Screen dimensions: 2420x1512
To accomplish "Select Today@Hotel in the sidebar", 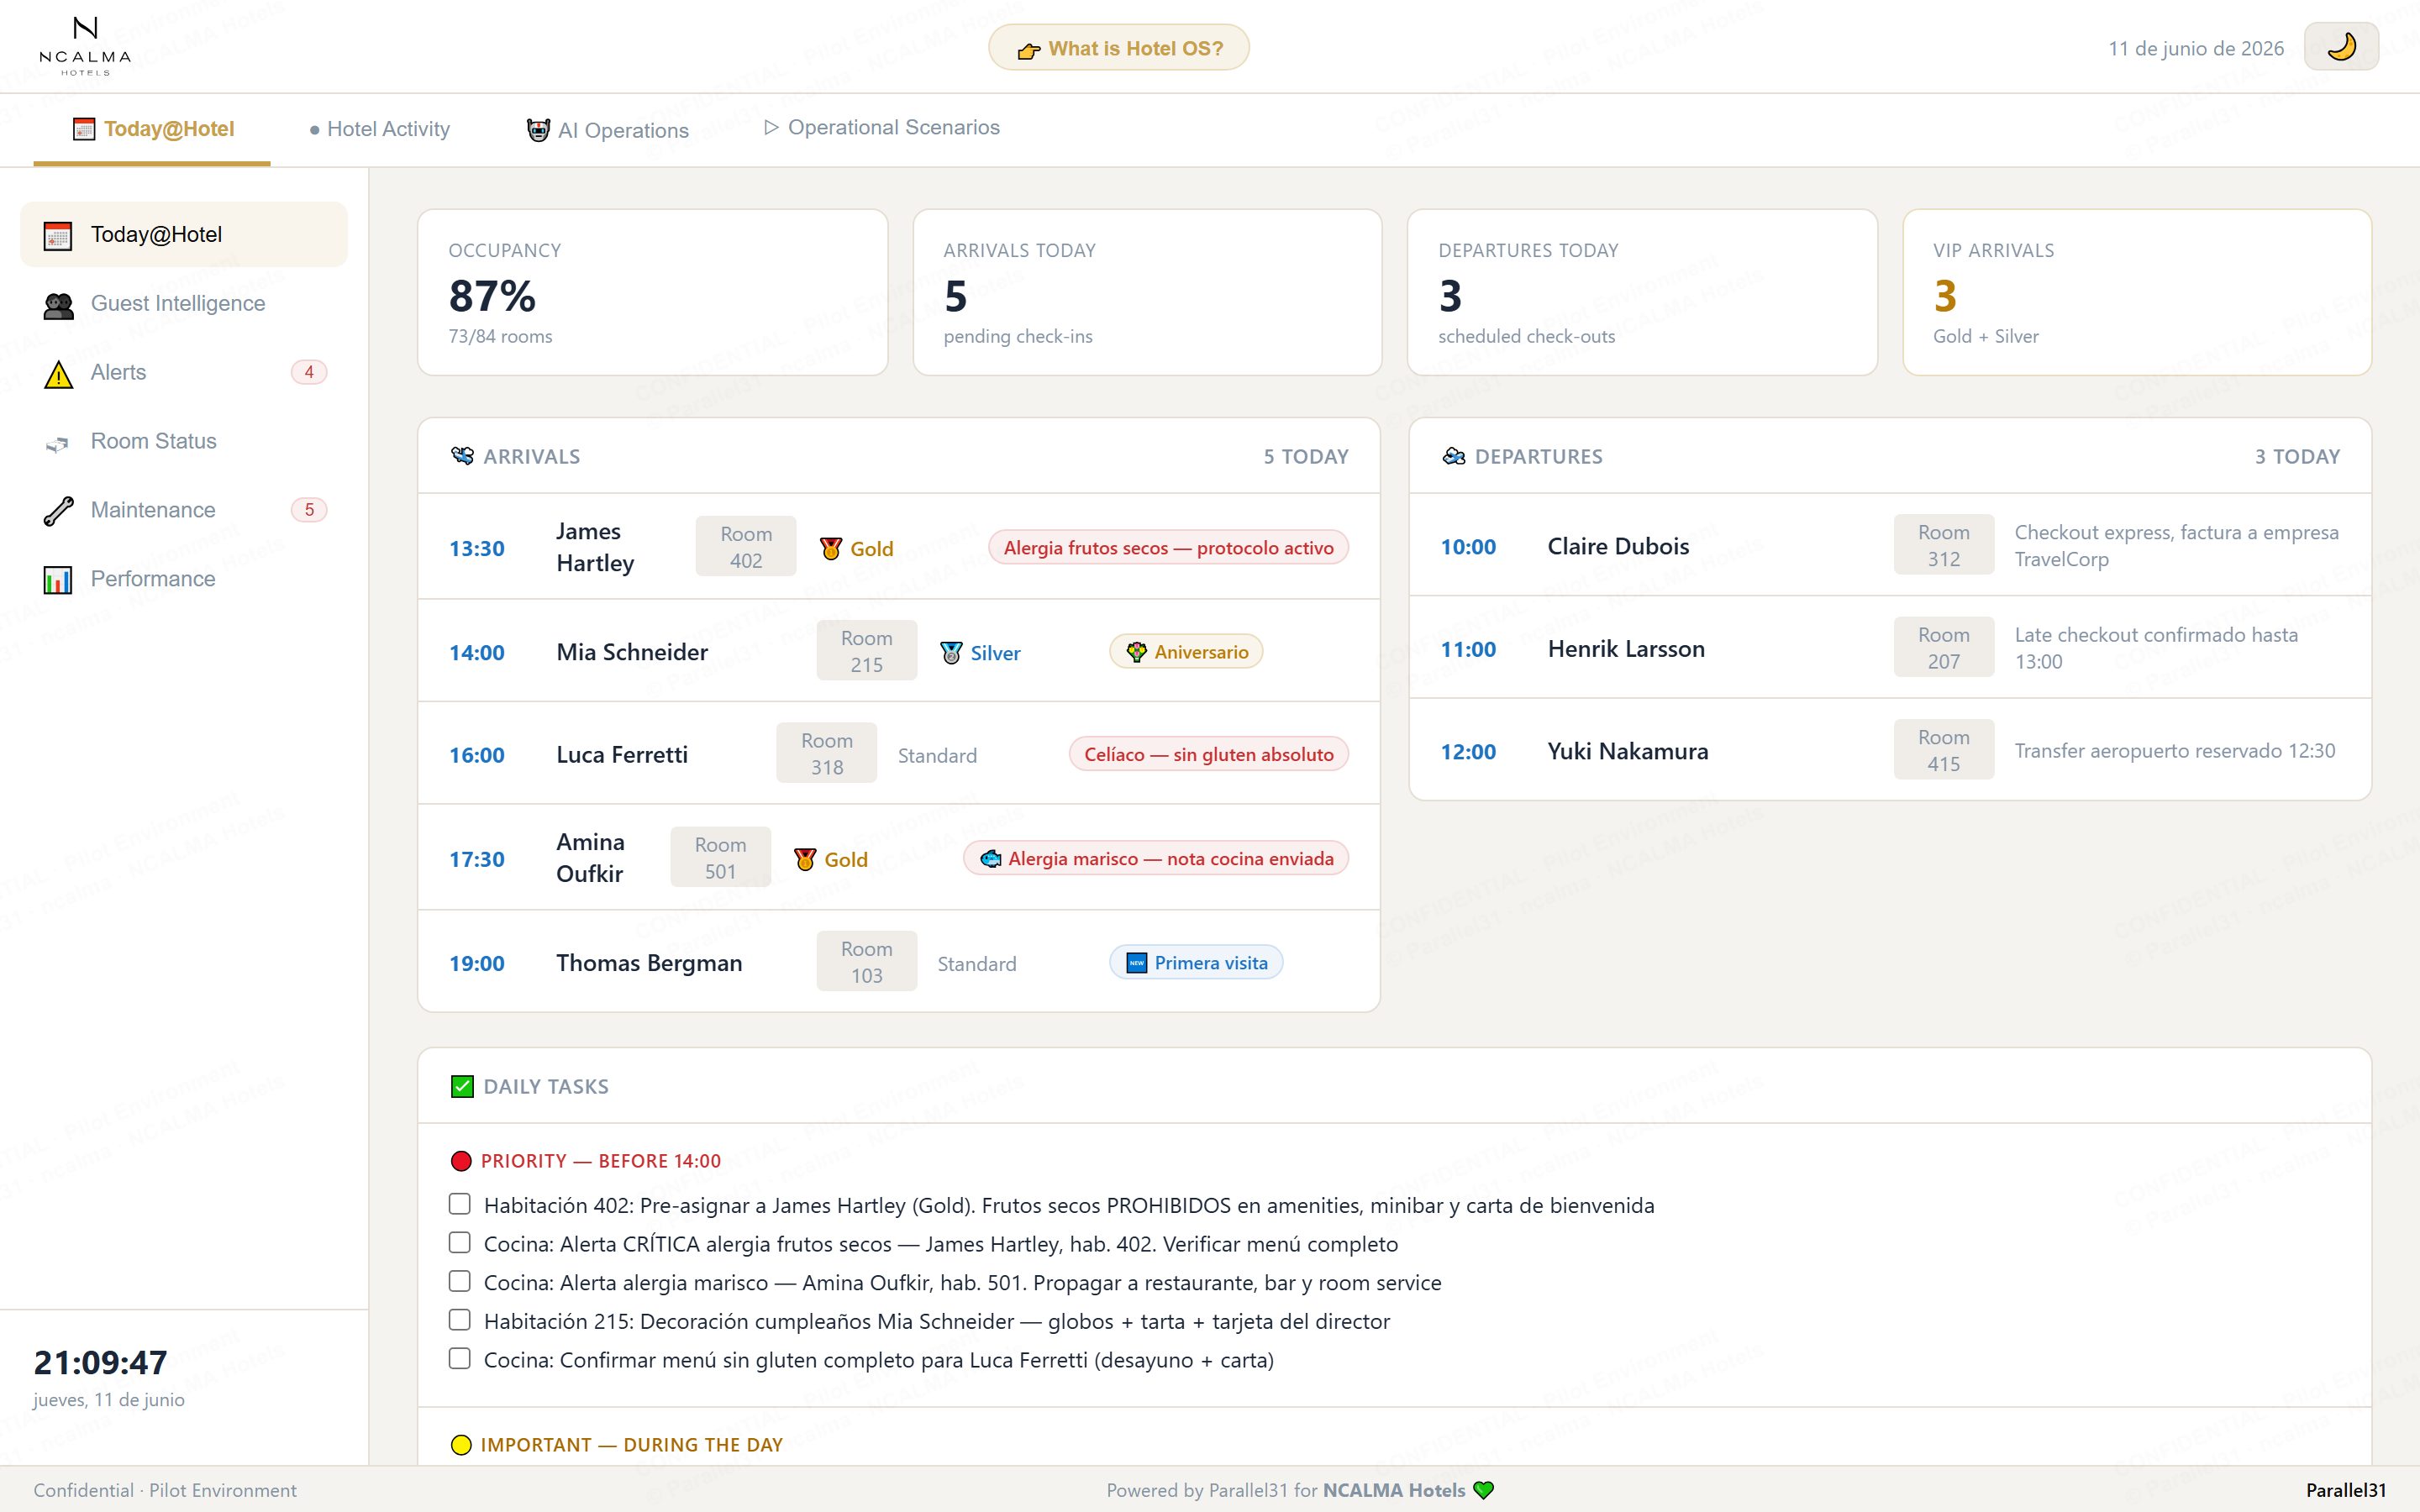I will point(184,234).
